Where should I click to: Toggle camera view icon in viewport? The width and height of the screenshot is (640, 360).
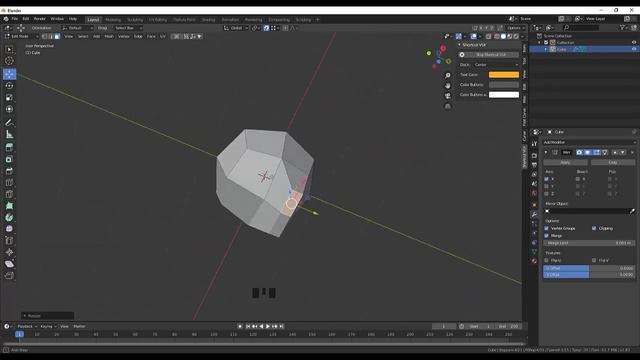(x=448, y=96)
